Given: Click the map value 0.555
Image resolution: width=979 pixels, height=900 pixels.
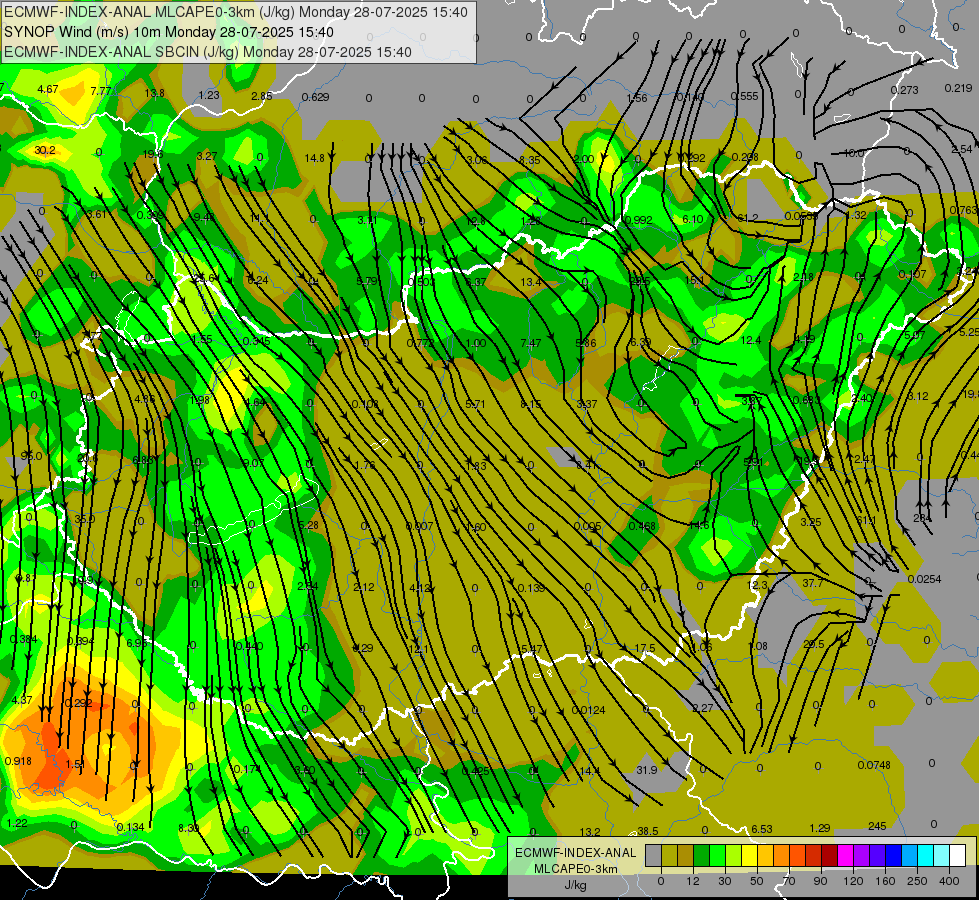Looking at the screenshot, I should tap(745, 96).
